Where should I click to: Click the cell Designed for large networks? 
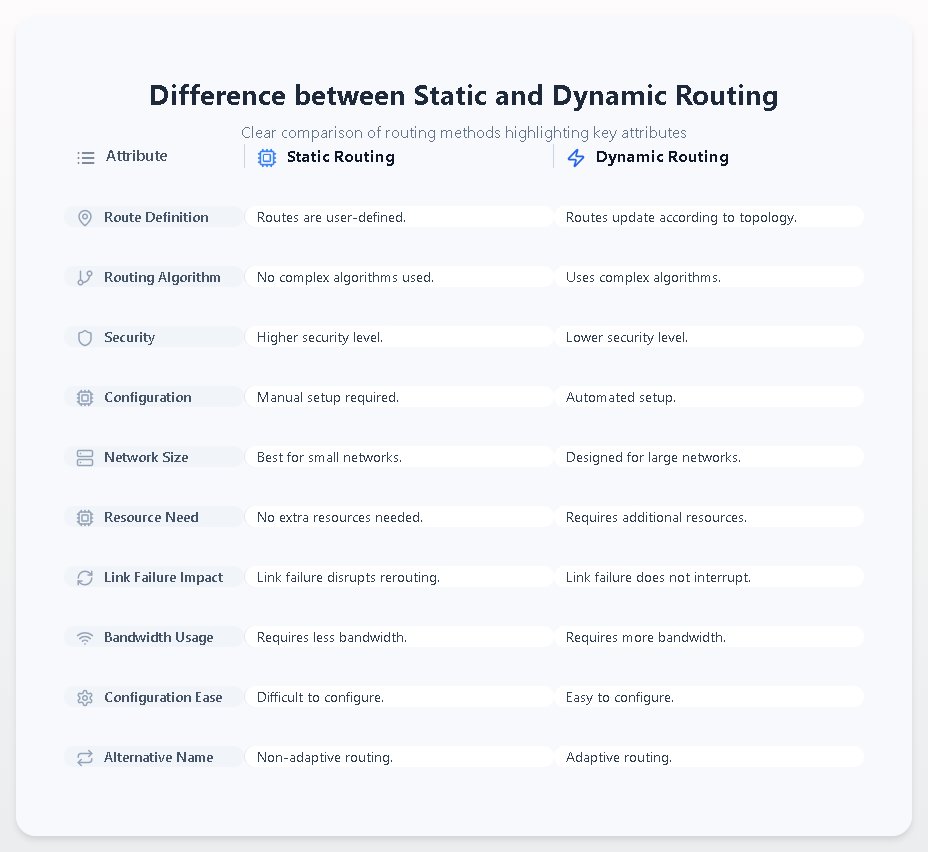coord(709,457)
